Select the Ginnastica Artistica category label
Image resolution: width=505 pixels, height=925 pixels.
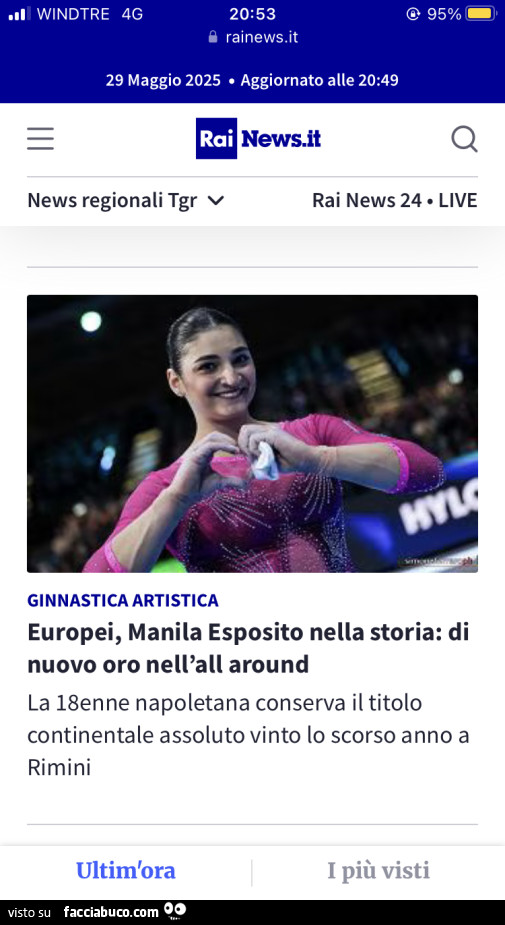coord(123,601)
